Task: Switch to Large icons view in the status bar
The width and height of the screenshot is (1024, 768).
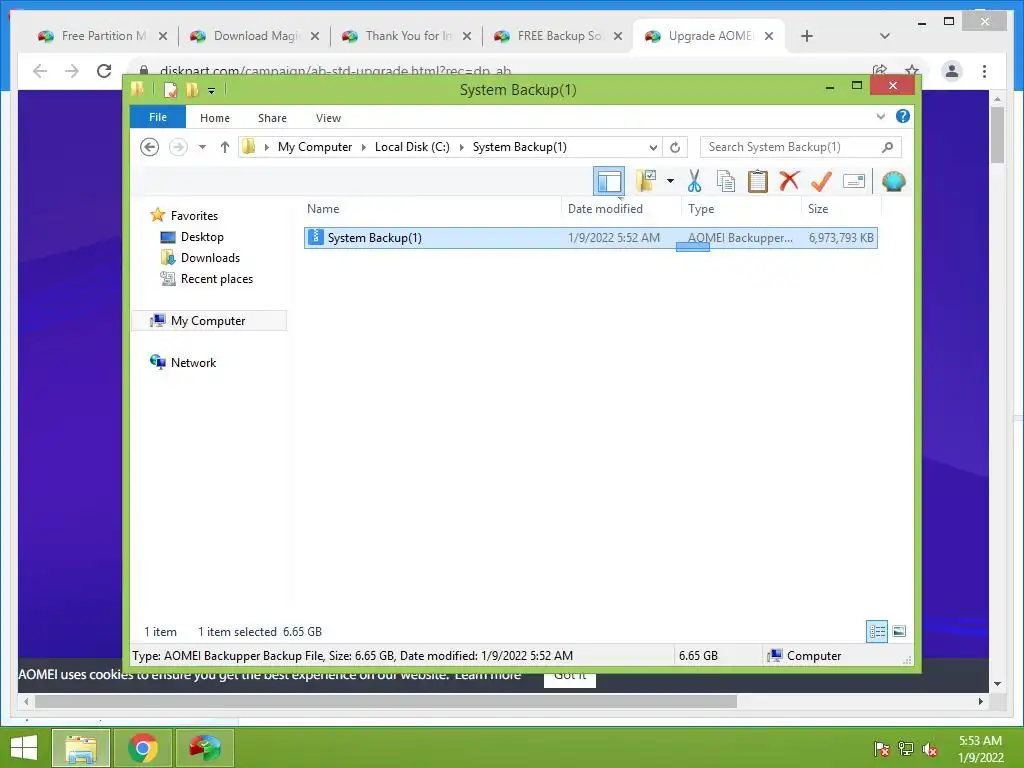Action: [x=899, y=631]
